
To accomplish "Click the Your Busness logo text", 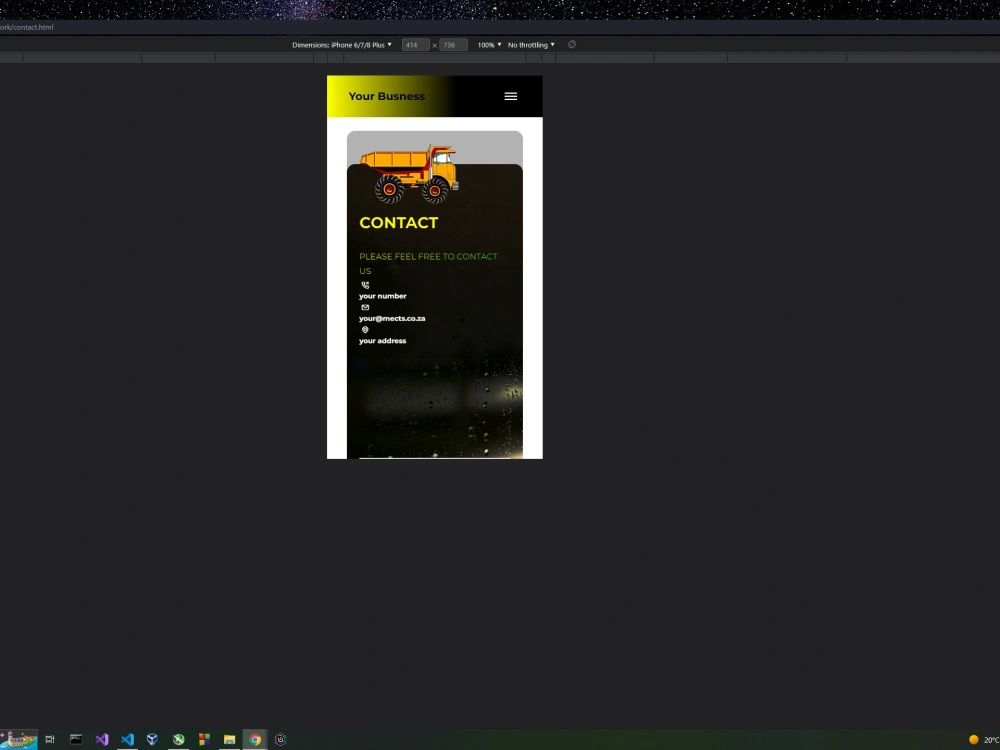I will (x=386, y=96).
